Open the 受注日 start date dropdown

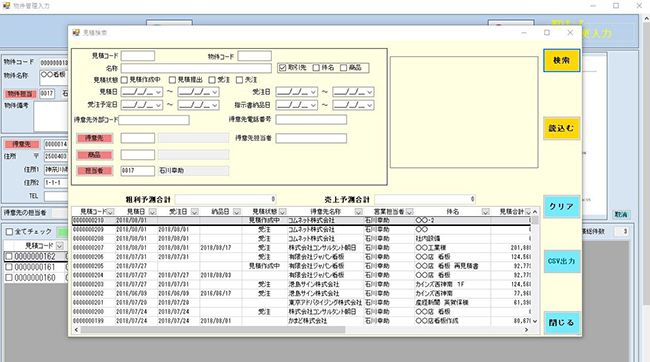point(313,92)
